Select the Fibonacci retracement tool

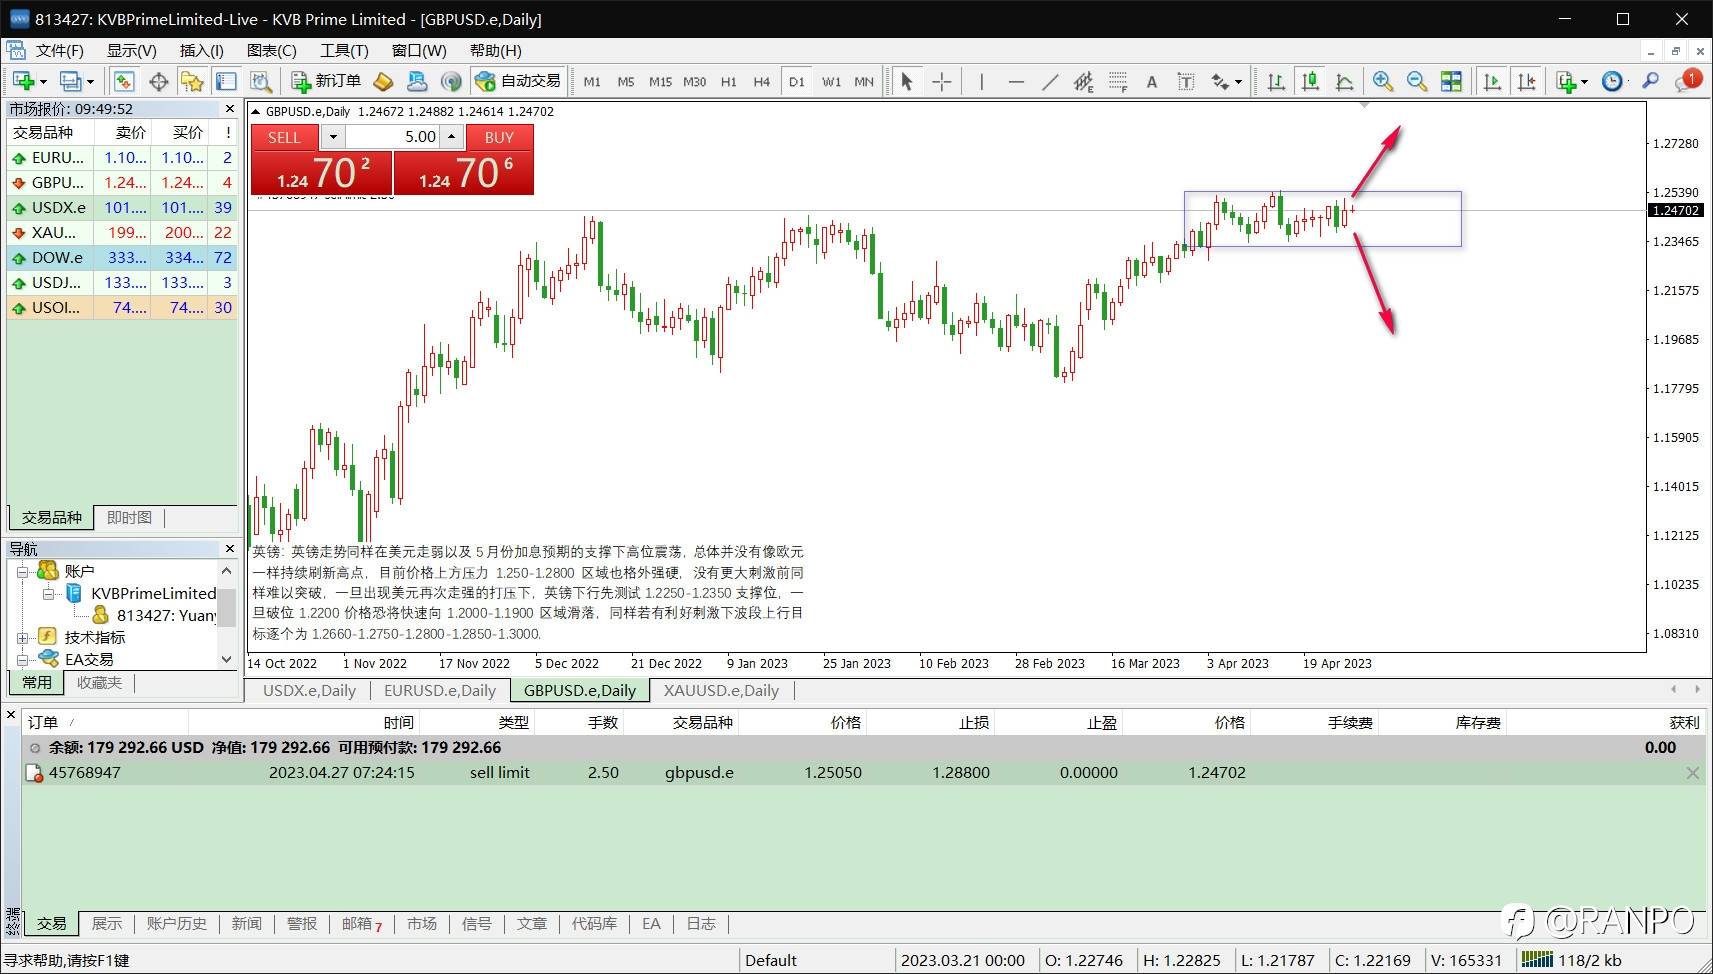click(1118, 81)
